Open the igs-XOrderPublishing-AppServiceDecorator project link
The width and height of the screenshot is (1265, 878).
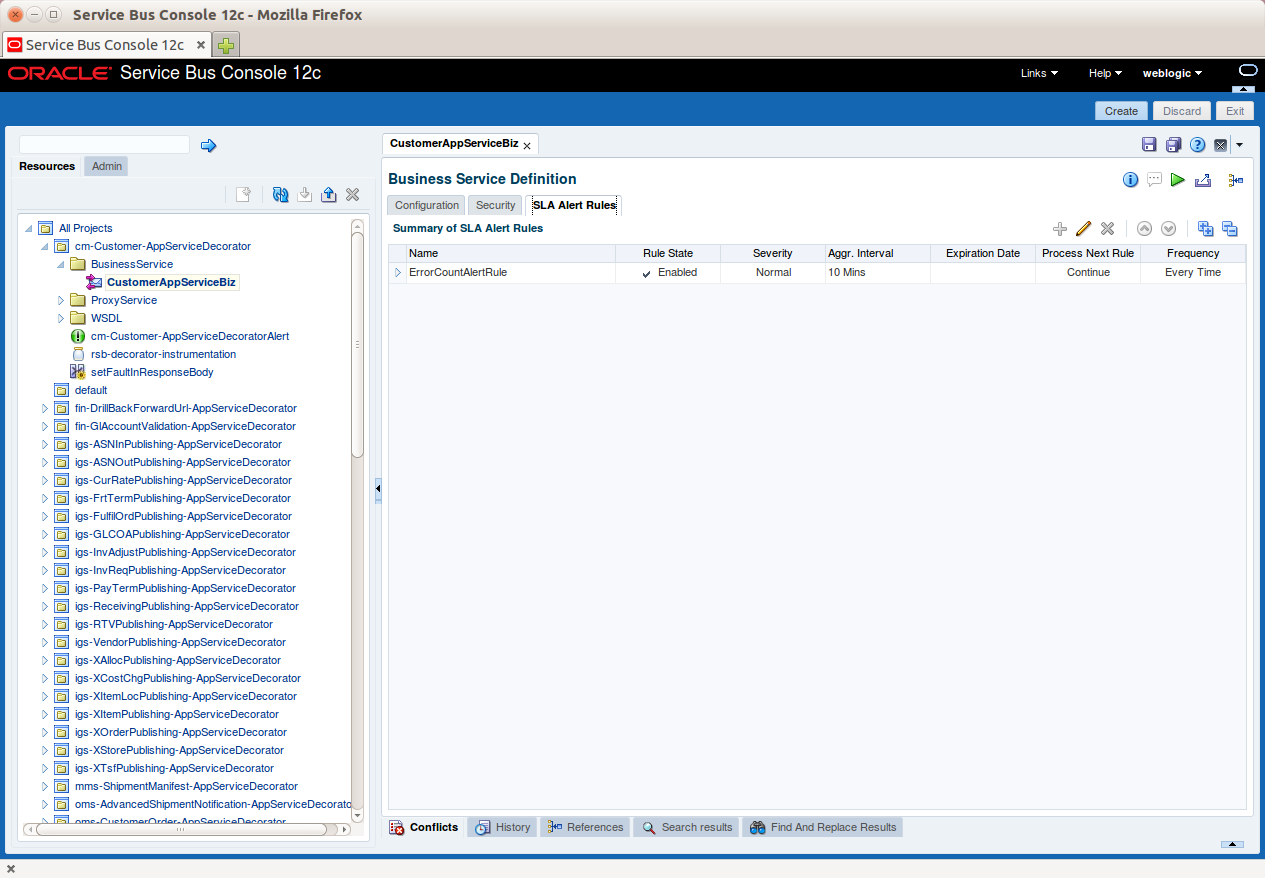181,732
